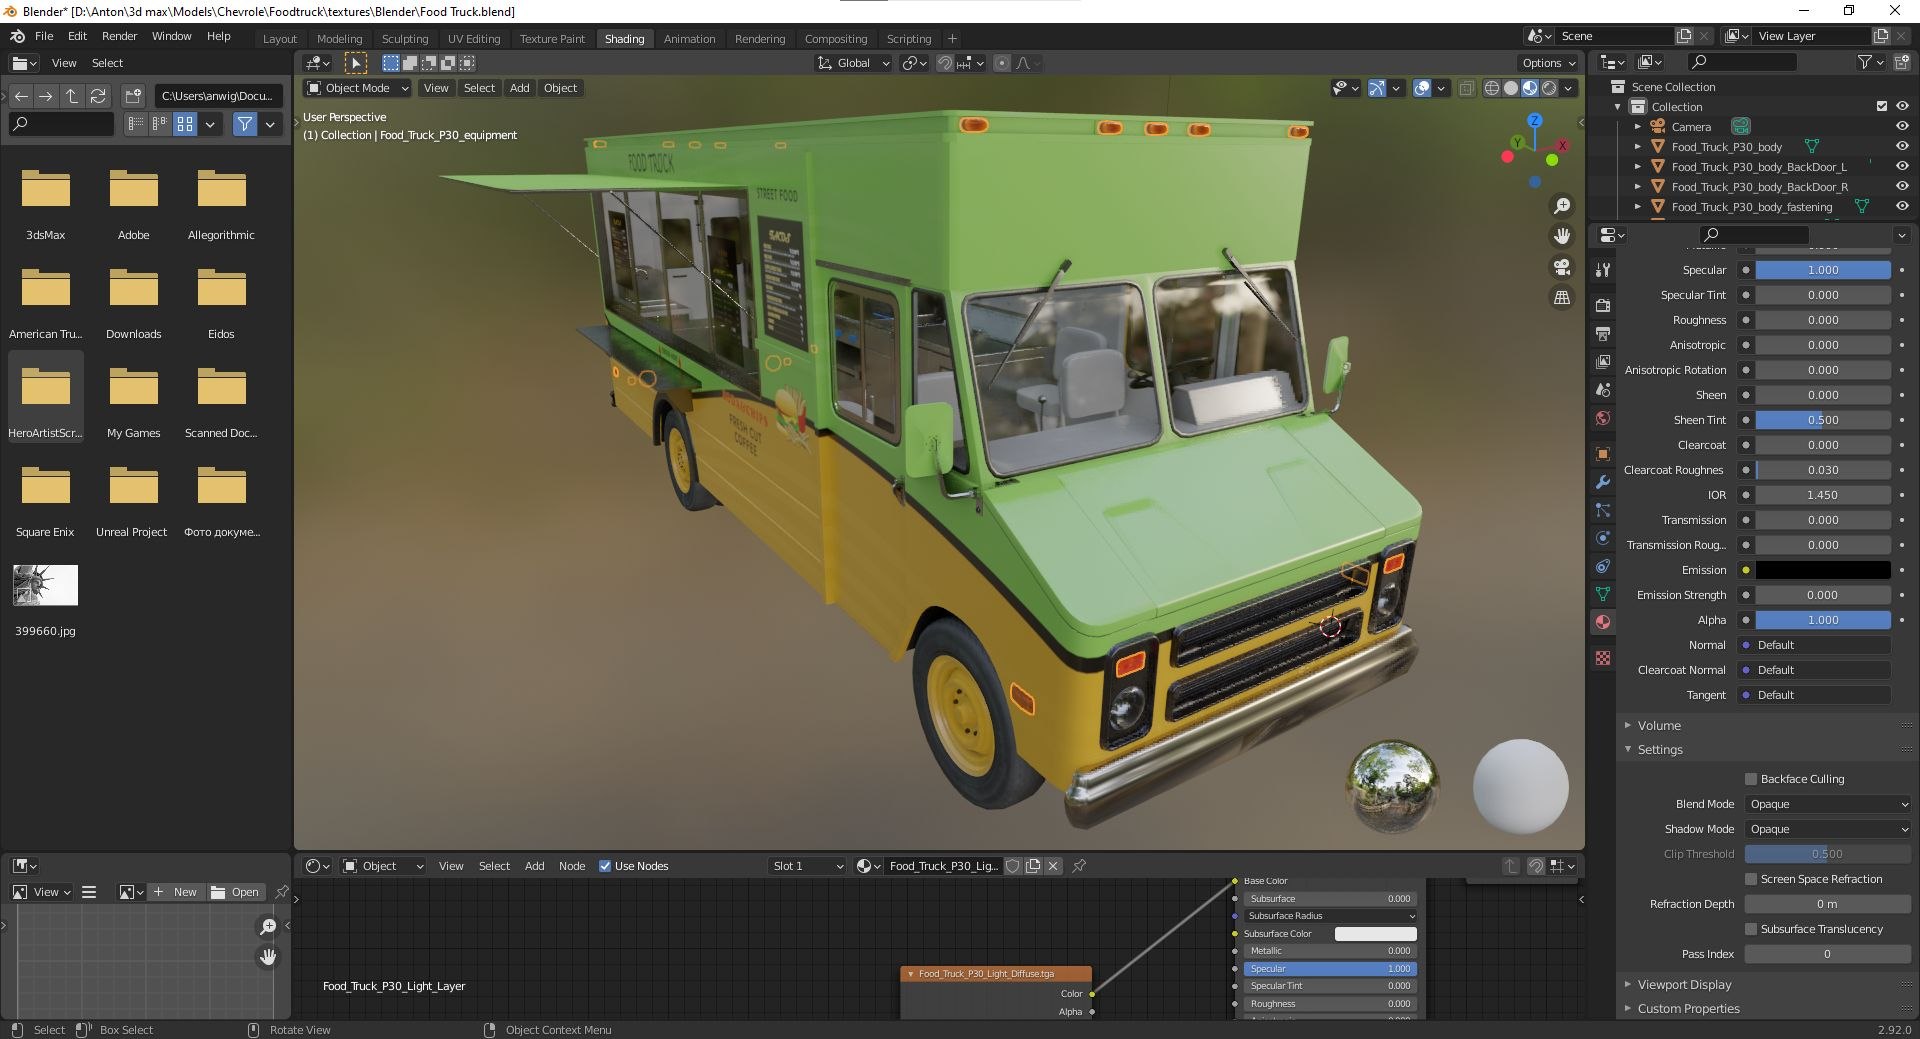
Task: Open the Modifiers wrench tab icon
Action: pos(1603,482)
